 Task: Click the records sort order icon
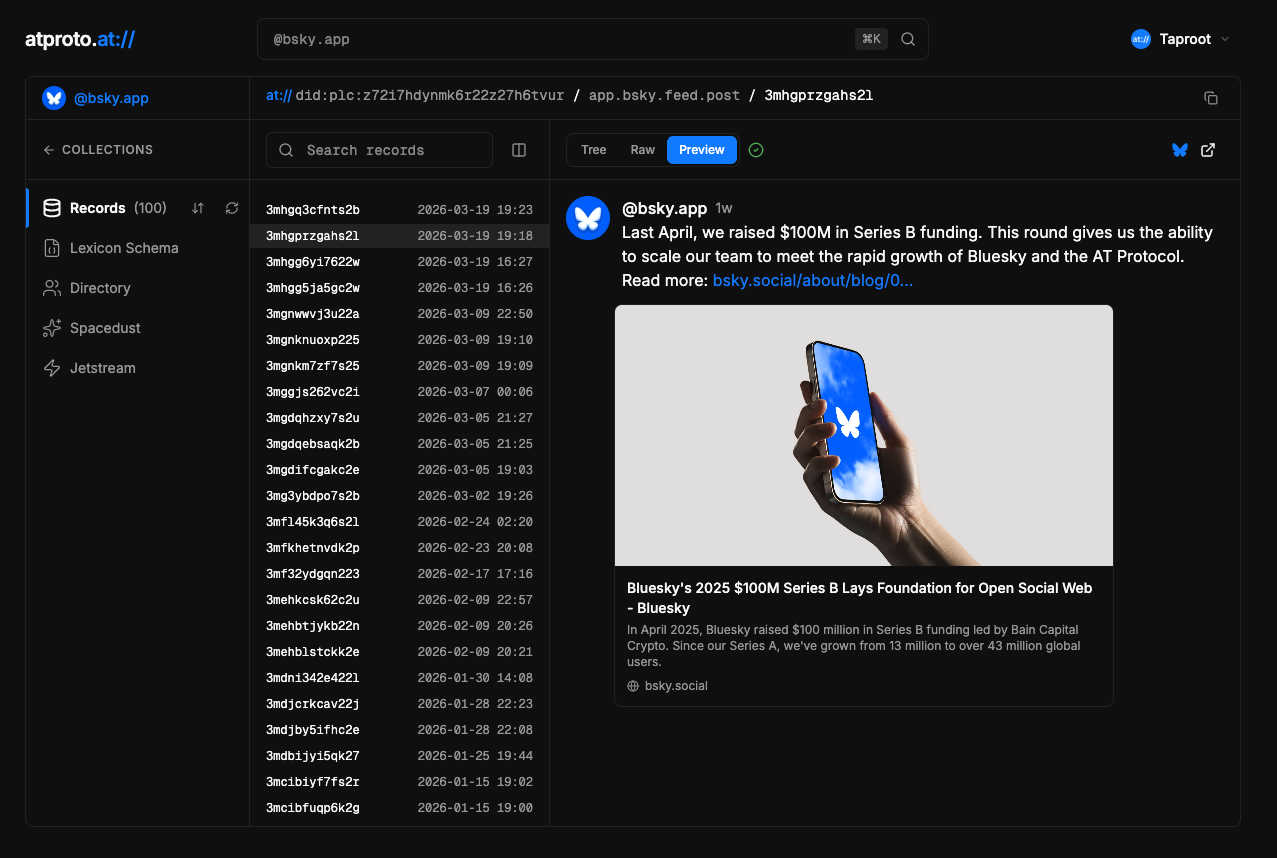(198, 208)
